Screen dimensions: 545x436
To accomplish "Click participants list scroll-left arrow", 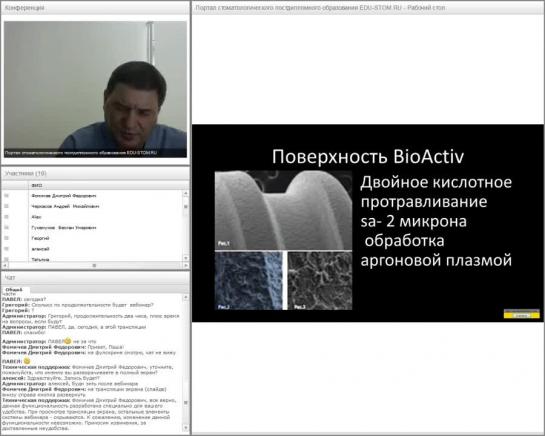I will (x=6, y=265).
